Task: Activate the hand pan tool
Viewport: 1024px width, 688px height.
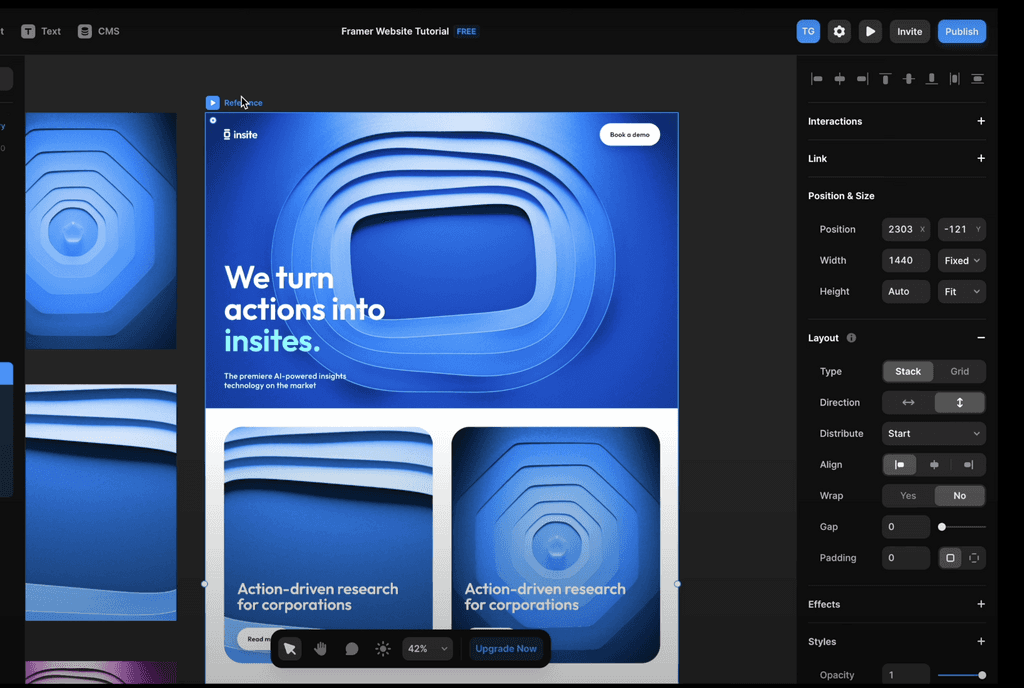Action: click(x=320, y=648)
